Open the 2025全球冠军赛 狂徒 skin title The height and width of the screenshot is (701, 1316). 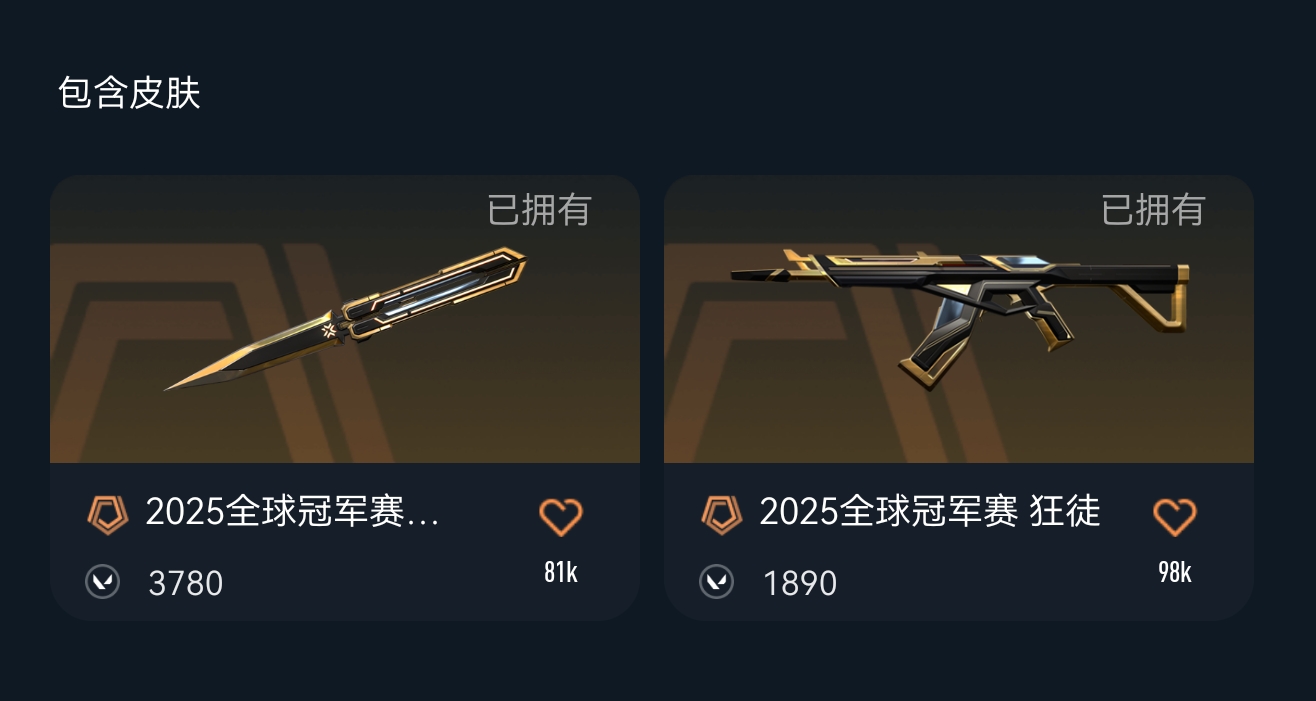click(930, 512)
